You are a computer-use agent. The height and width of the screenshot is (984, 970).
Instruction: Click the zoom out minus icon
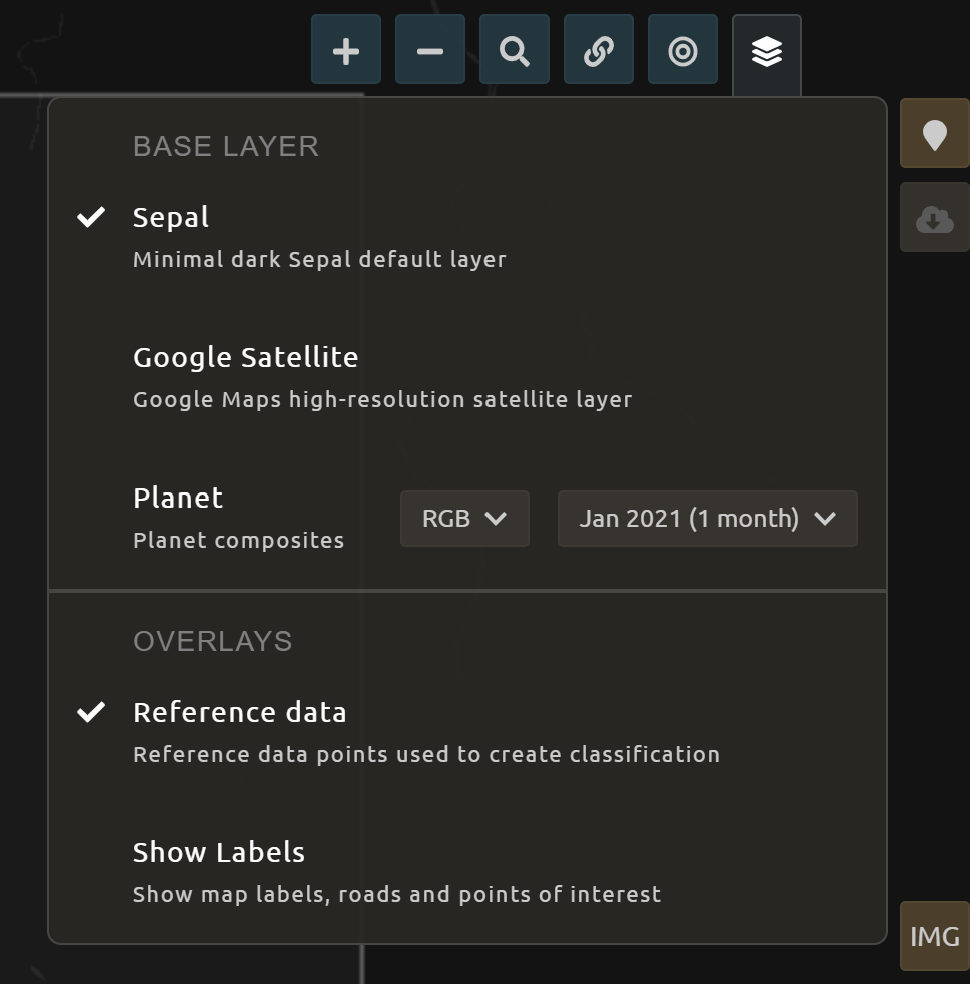pyautogui.click(x=430, y=51)
